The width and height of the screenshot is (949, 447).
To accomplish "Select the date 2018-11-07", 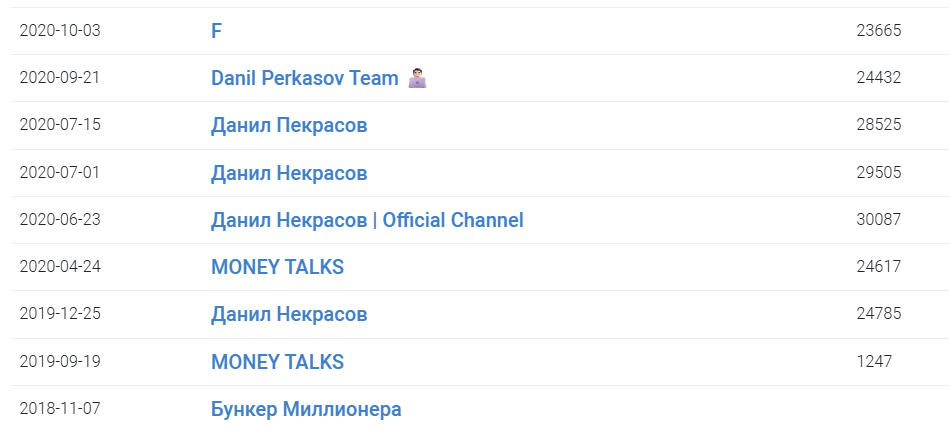I will click(60, 408).
